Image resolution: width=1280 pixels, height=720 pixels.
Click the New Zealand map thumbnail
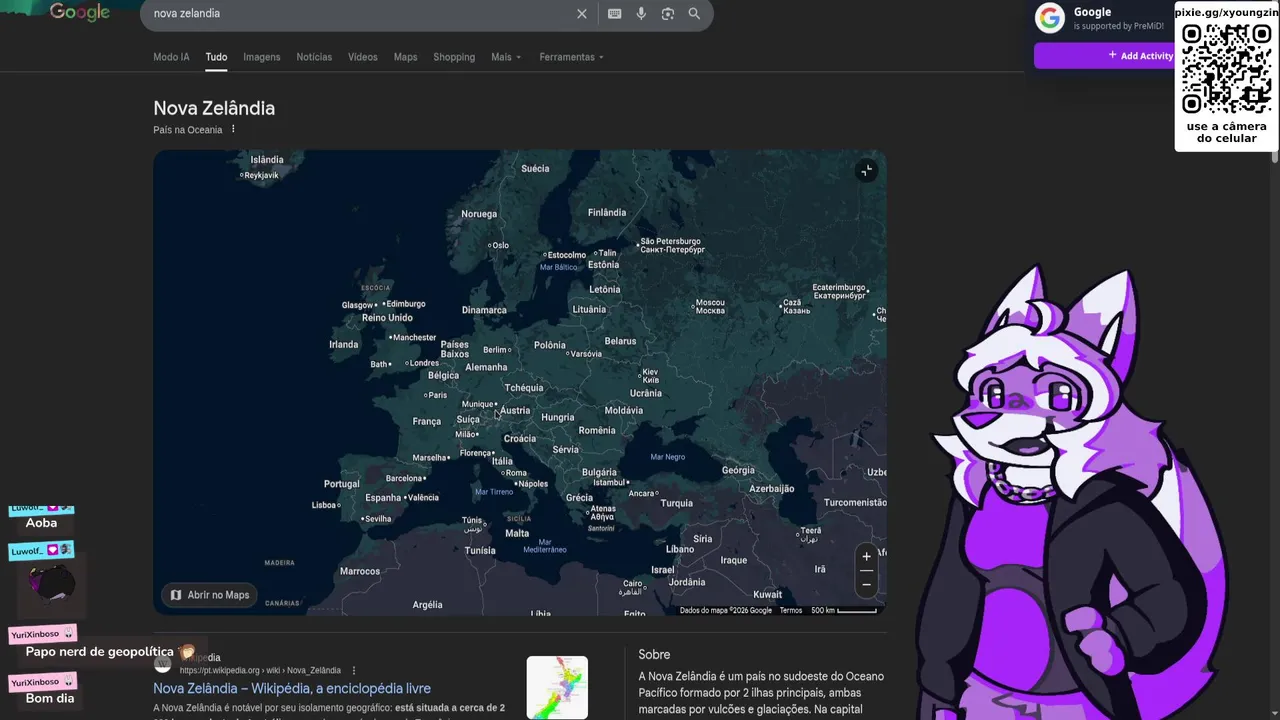coord(557,687)
